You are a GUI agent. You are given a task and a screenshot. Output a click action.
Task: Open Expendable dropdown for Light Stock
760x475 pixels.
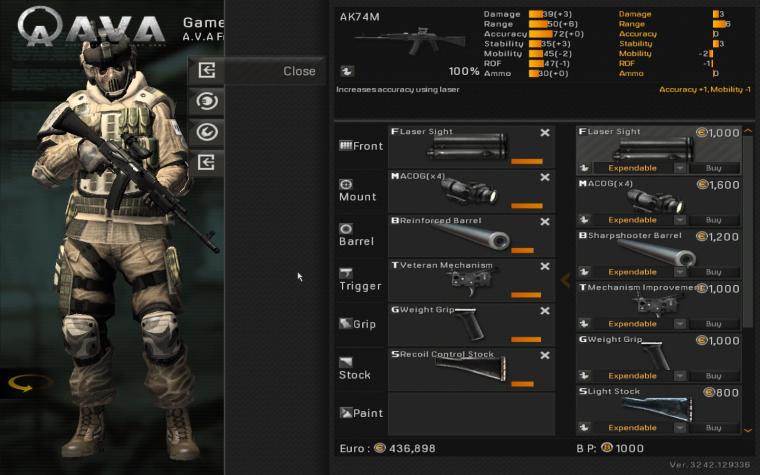680,428
